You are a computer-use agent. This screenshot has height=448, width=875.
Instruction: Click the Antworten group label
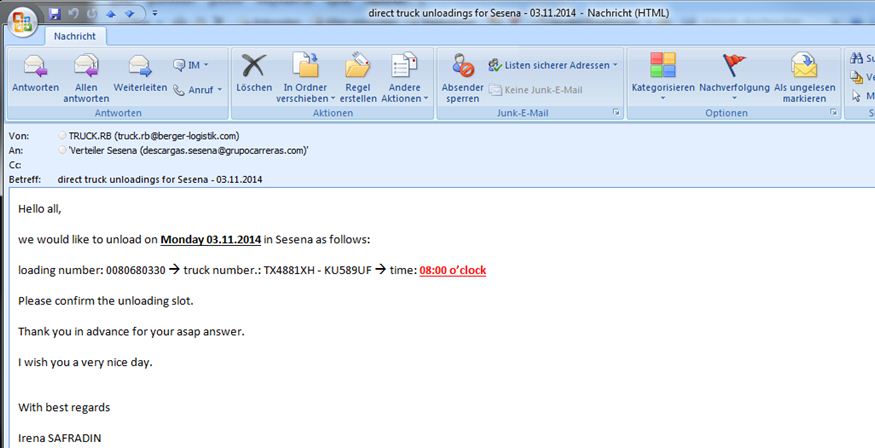pyautogui.click(x=118, y=113)
